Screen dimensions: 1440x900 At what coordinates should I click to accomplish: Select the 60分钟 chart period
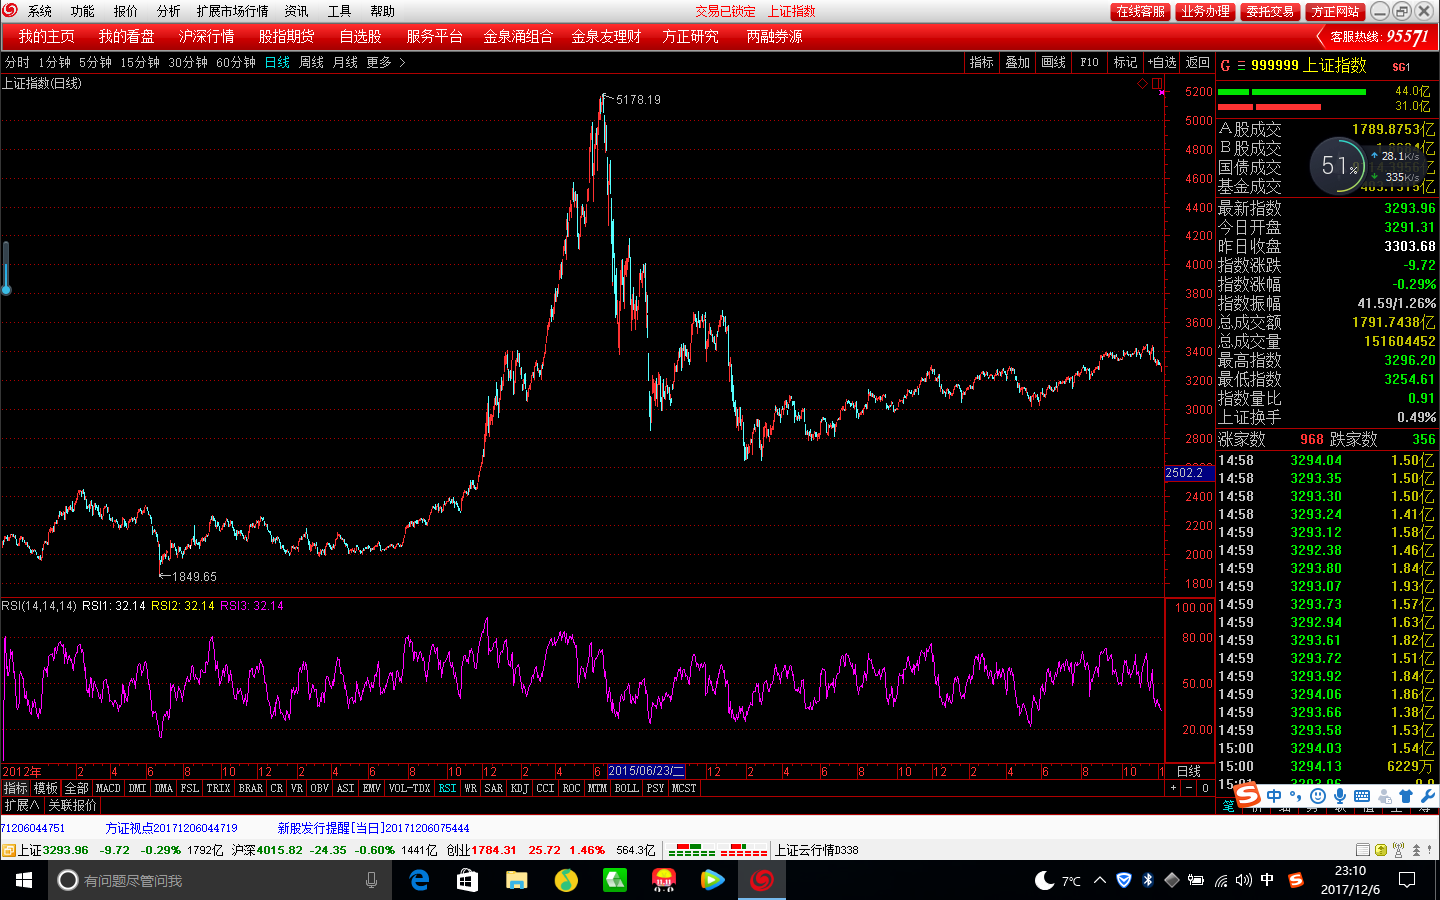pos(236,62)
